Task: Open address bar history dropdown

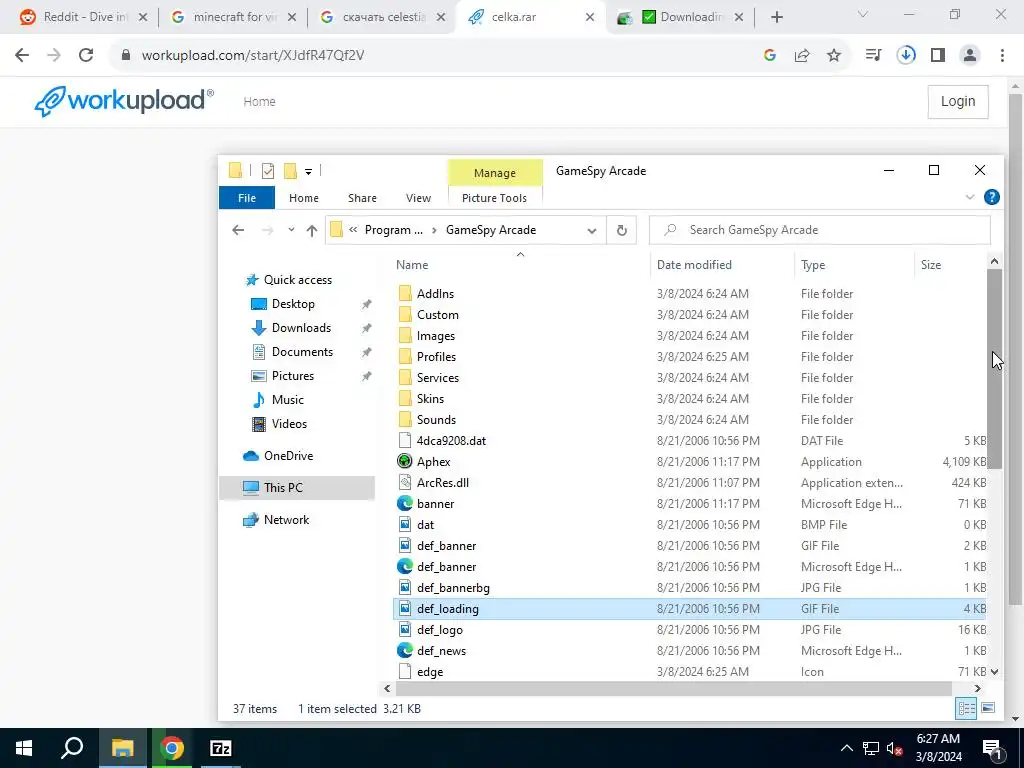Action: (592, 231)
